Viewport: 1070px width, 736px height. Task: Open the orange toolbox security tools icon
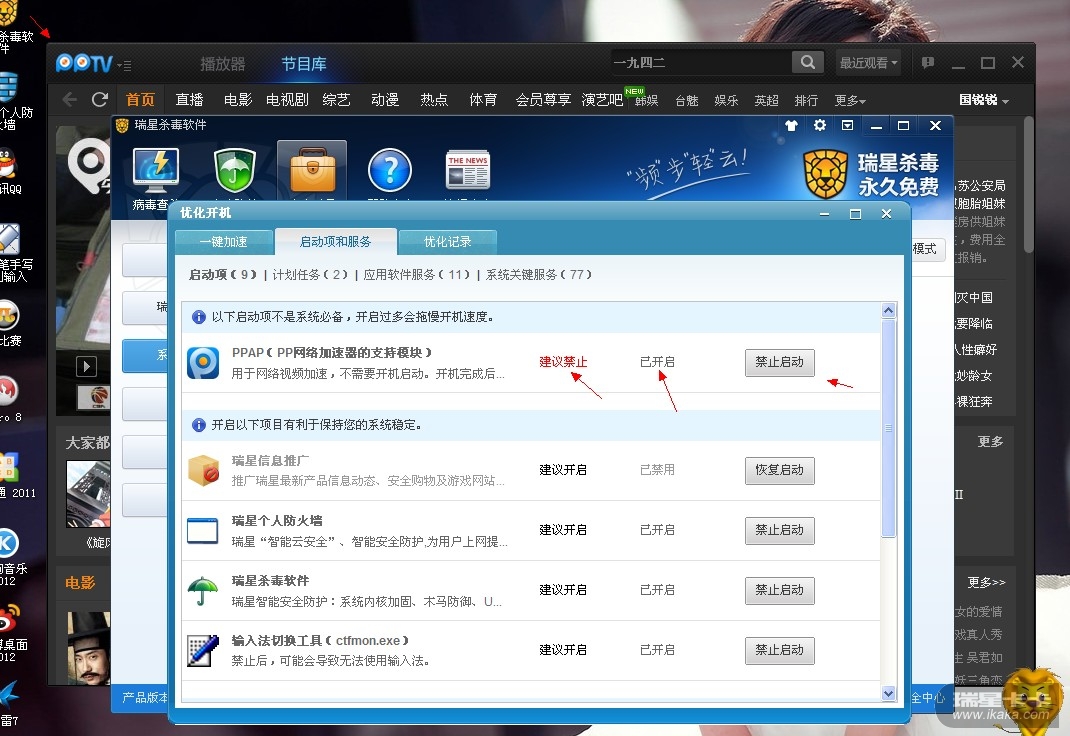pos(312,172)
